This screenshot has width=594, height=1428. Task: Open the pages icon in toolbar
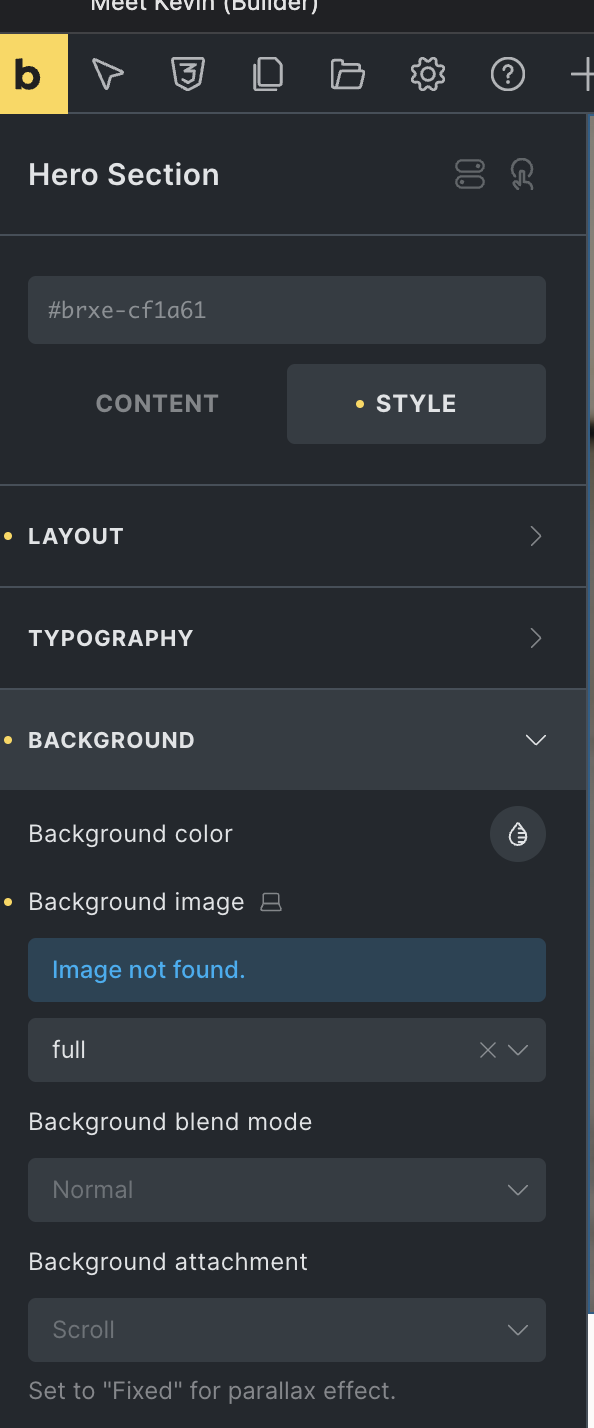(x=268, y=74)
